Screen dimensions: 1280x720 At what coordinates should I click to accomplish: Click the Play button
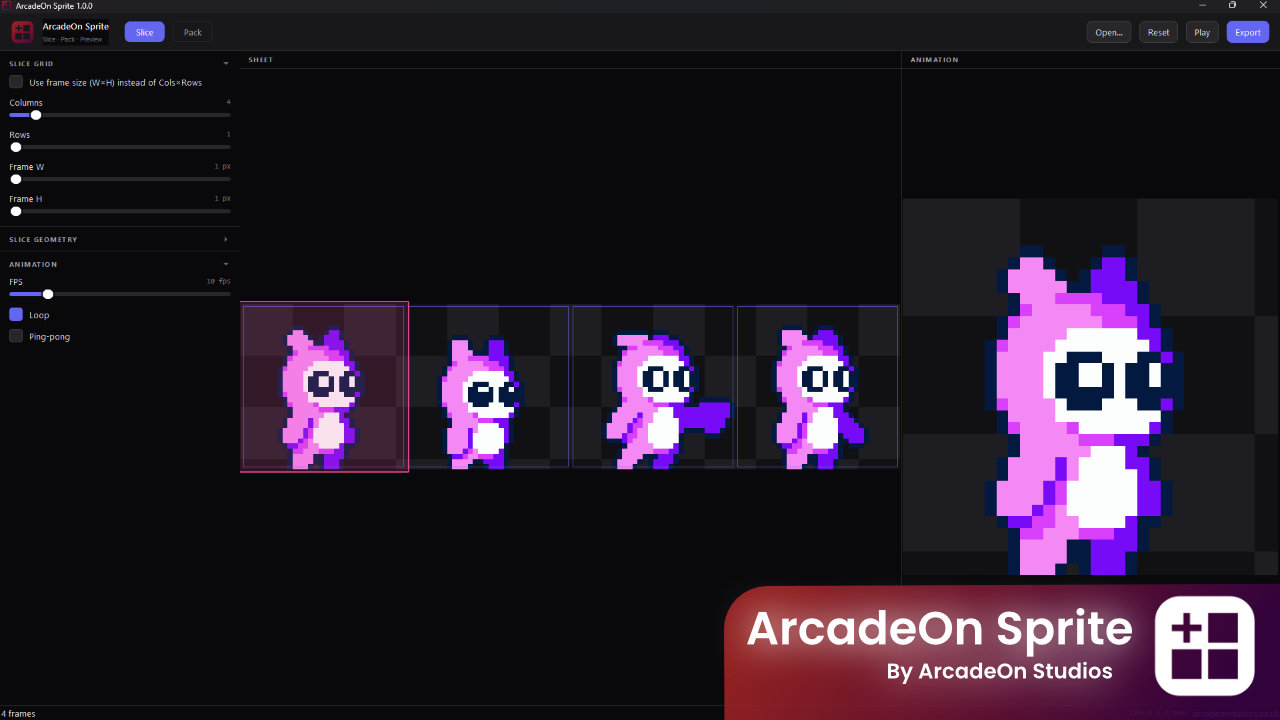pos(1202,32)
